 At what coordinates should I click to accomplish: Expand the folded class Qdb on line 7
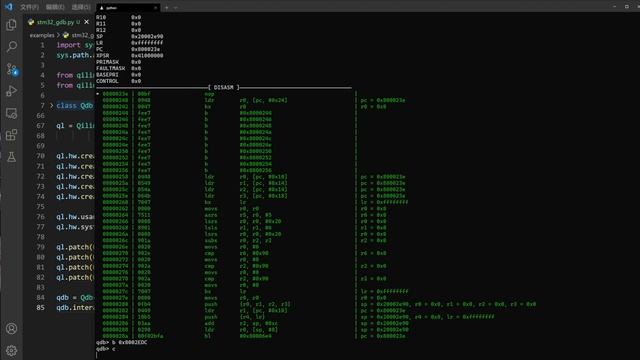click(x=51, y=106)
